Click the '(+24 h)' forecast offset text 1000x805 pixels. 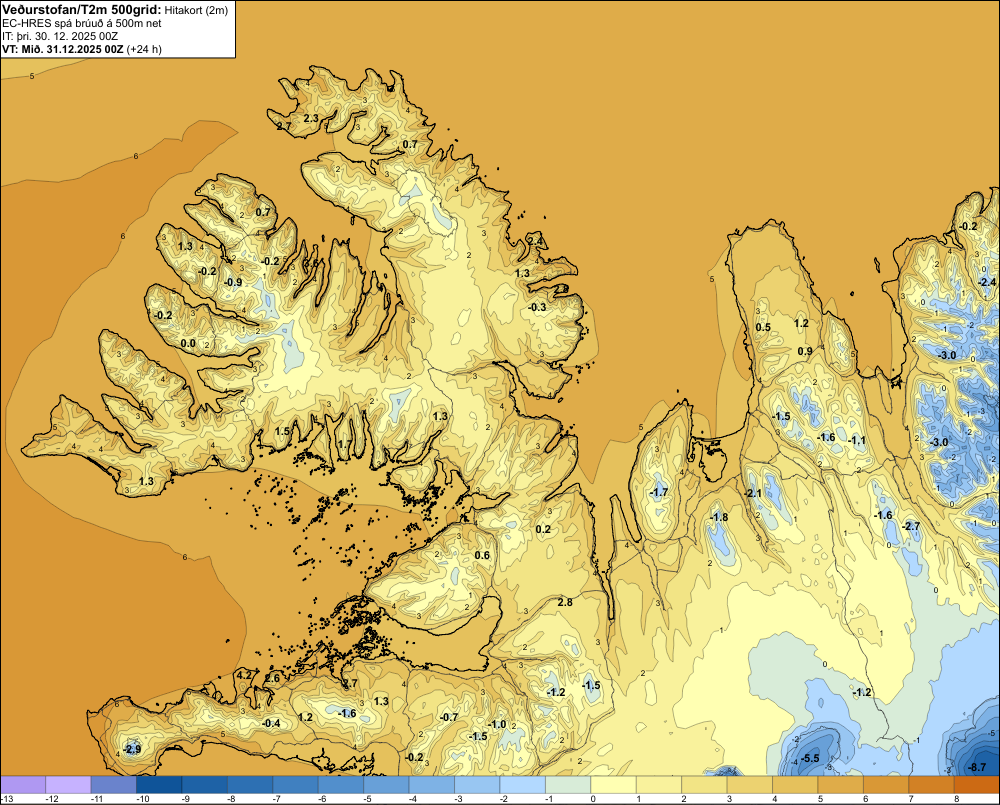[144, 49]
